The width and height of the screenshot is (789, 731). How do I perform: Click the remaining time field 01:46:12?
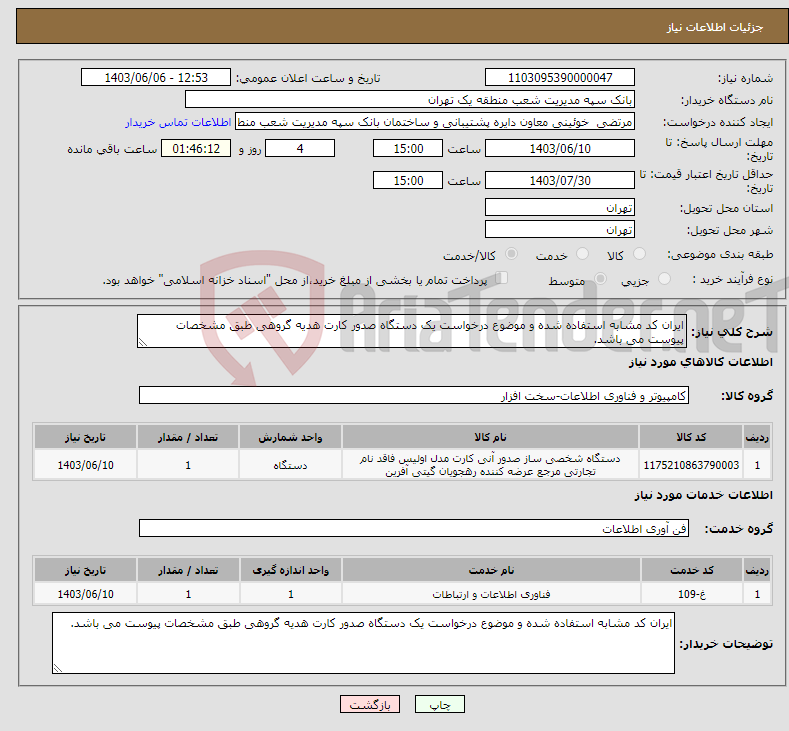tap(196, 148)
